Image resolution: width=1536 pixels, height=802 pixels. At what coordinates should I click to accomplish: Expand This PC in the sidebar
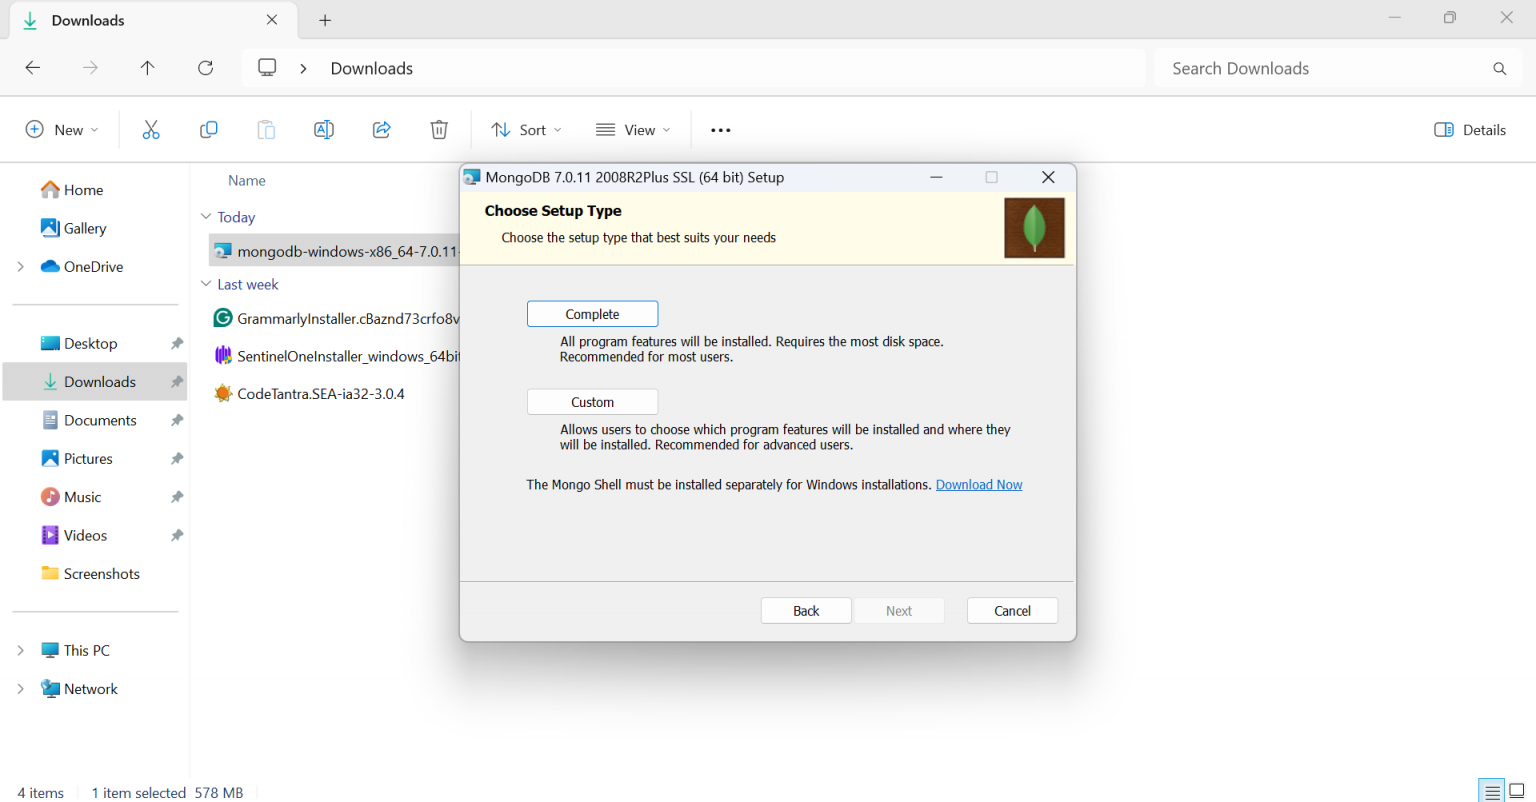click(x=20, y=649)
